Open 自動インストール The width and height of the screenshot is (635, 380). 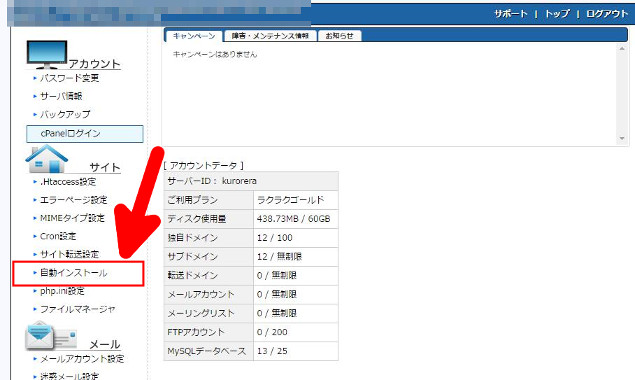pyautogui.click(x=73, y=273)
